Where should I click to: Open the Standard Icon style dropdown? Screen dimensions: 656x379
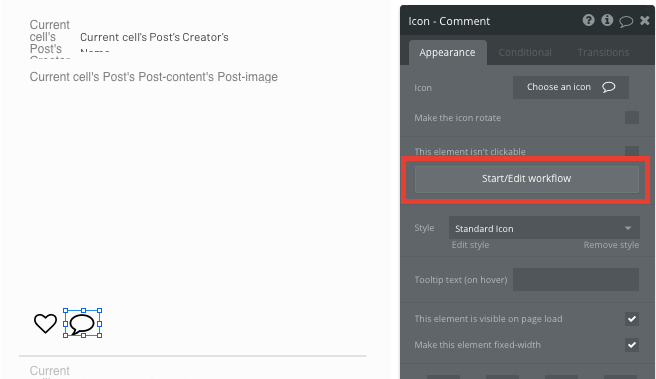pyautogui.click(x=544, y=228)
